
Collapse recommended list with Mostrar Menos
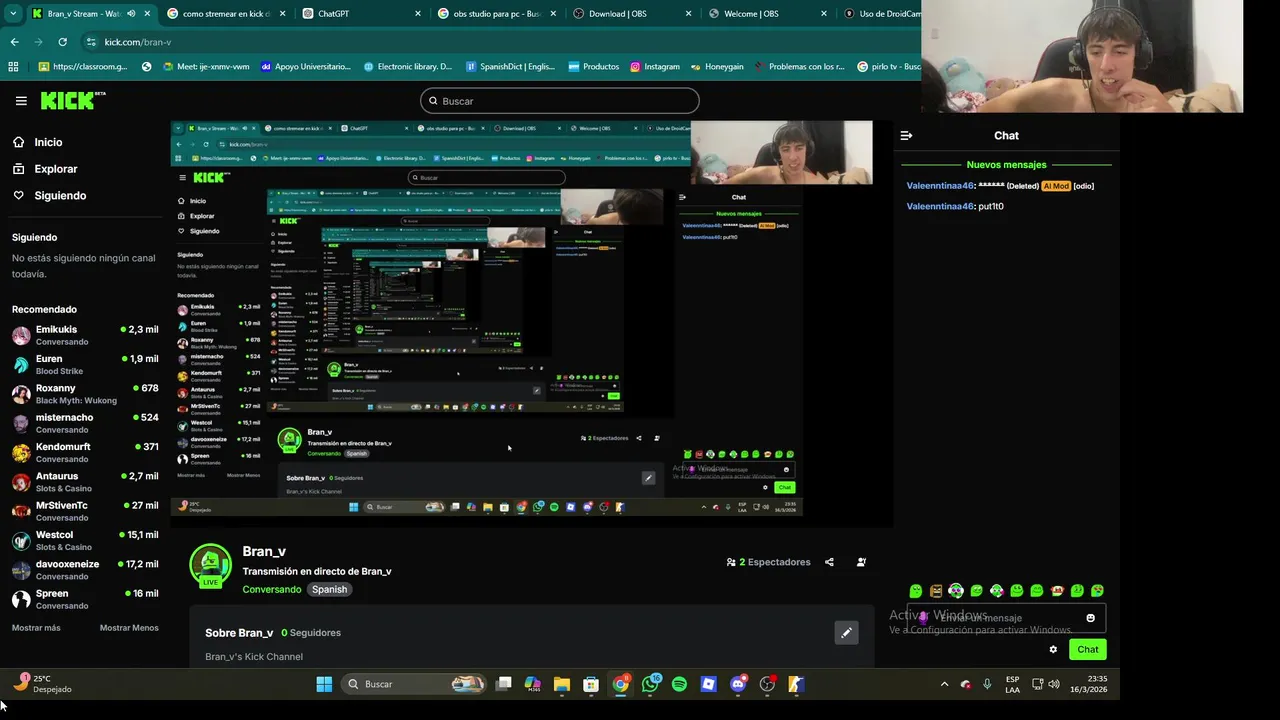tap(129, 628)
